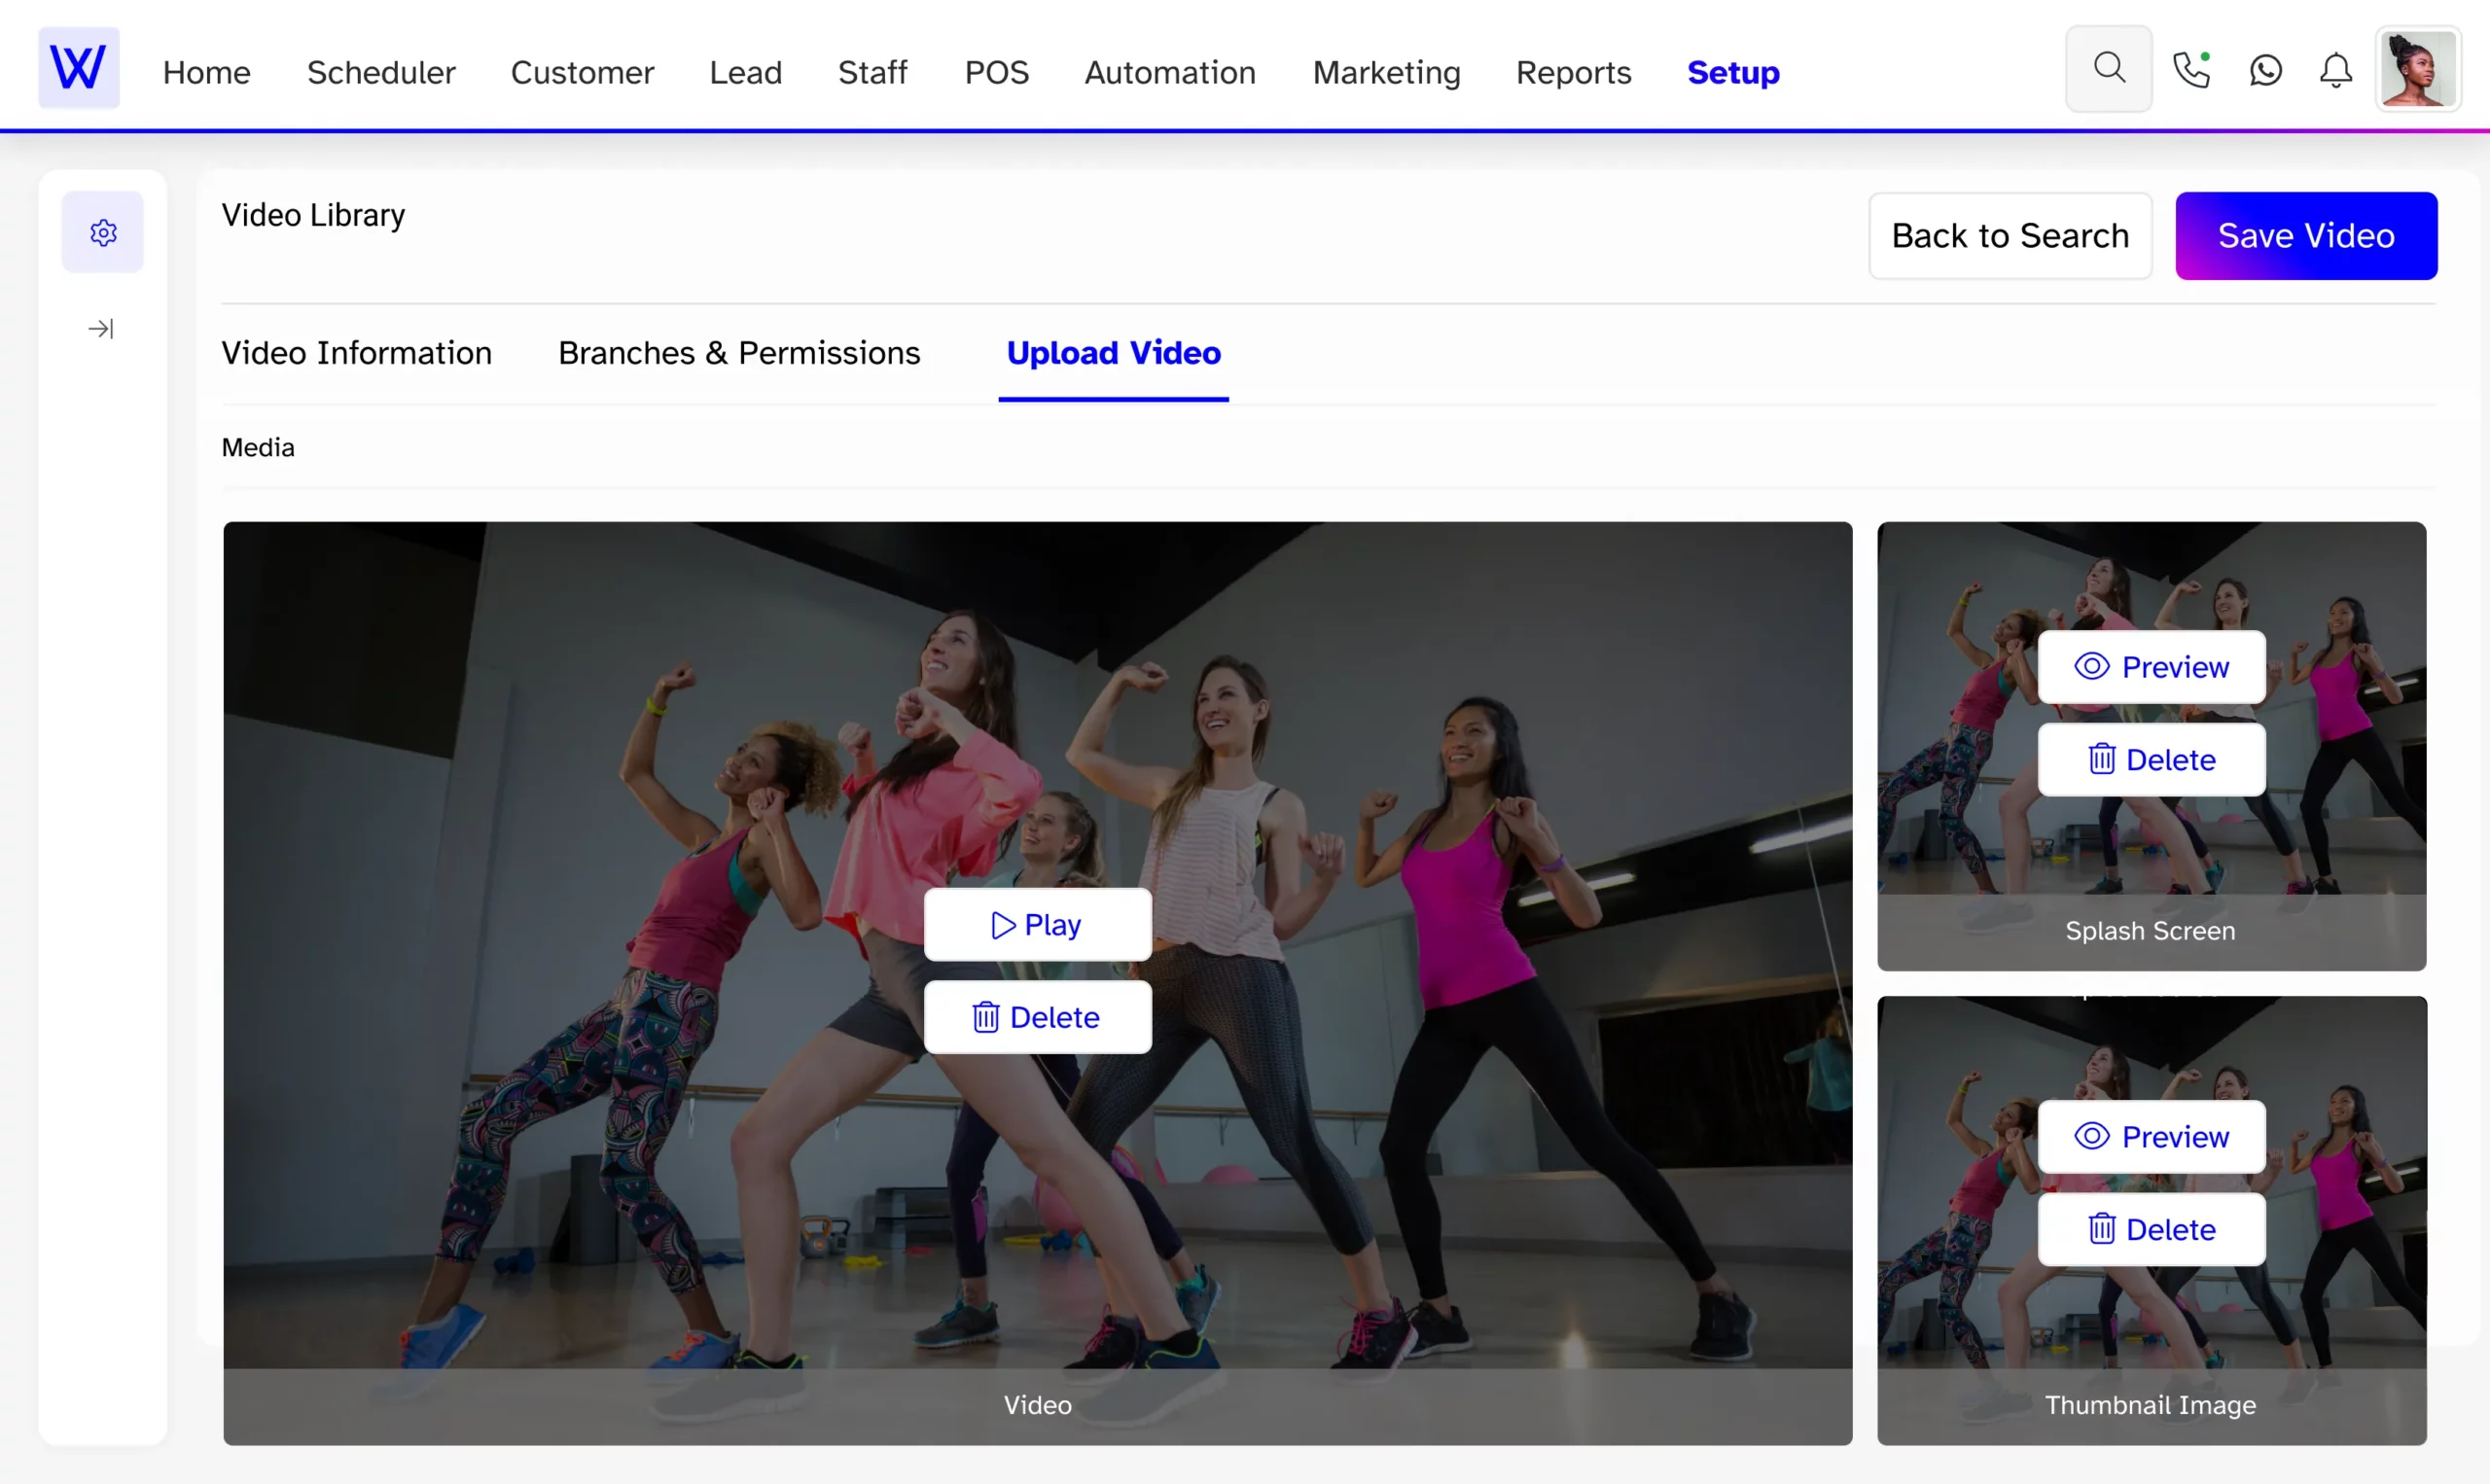The height and width of the screenshot is (1484, 2490).
Task: Open the user profile avatar
Action: (2417, 68)
